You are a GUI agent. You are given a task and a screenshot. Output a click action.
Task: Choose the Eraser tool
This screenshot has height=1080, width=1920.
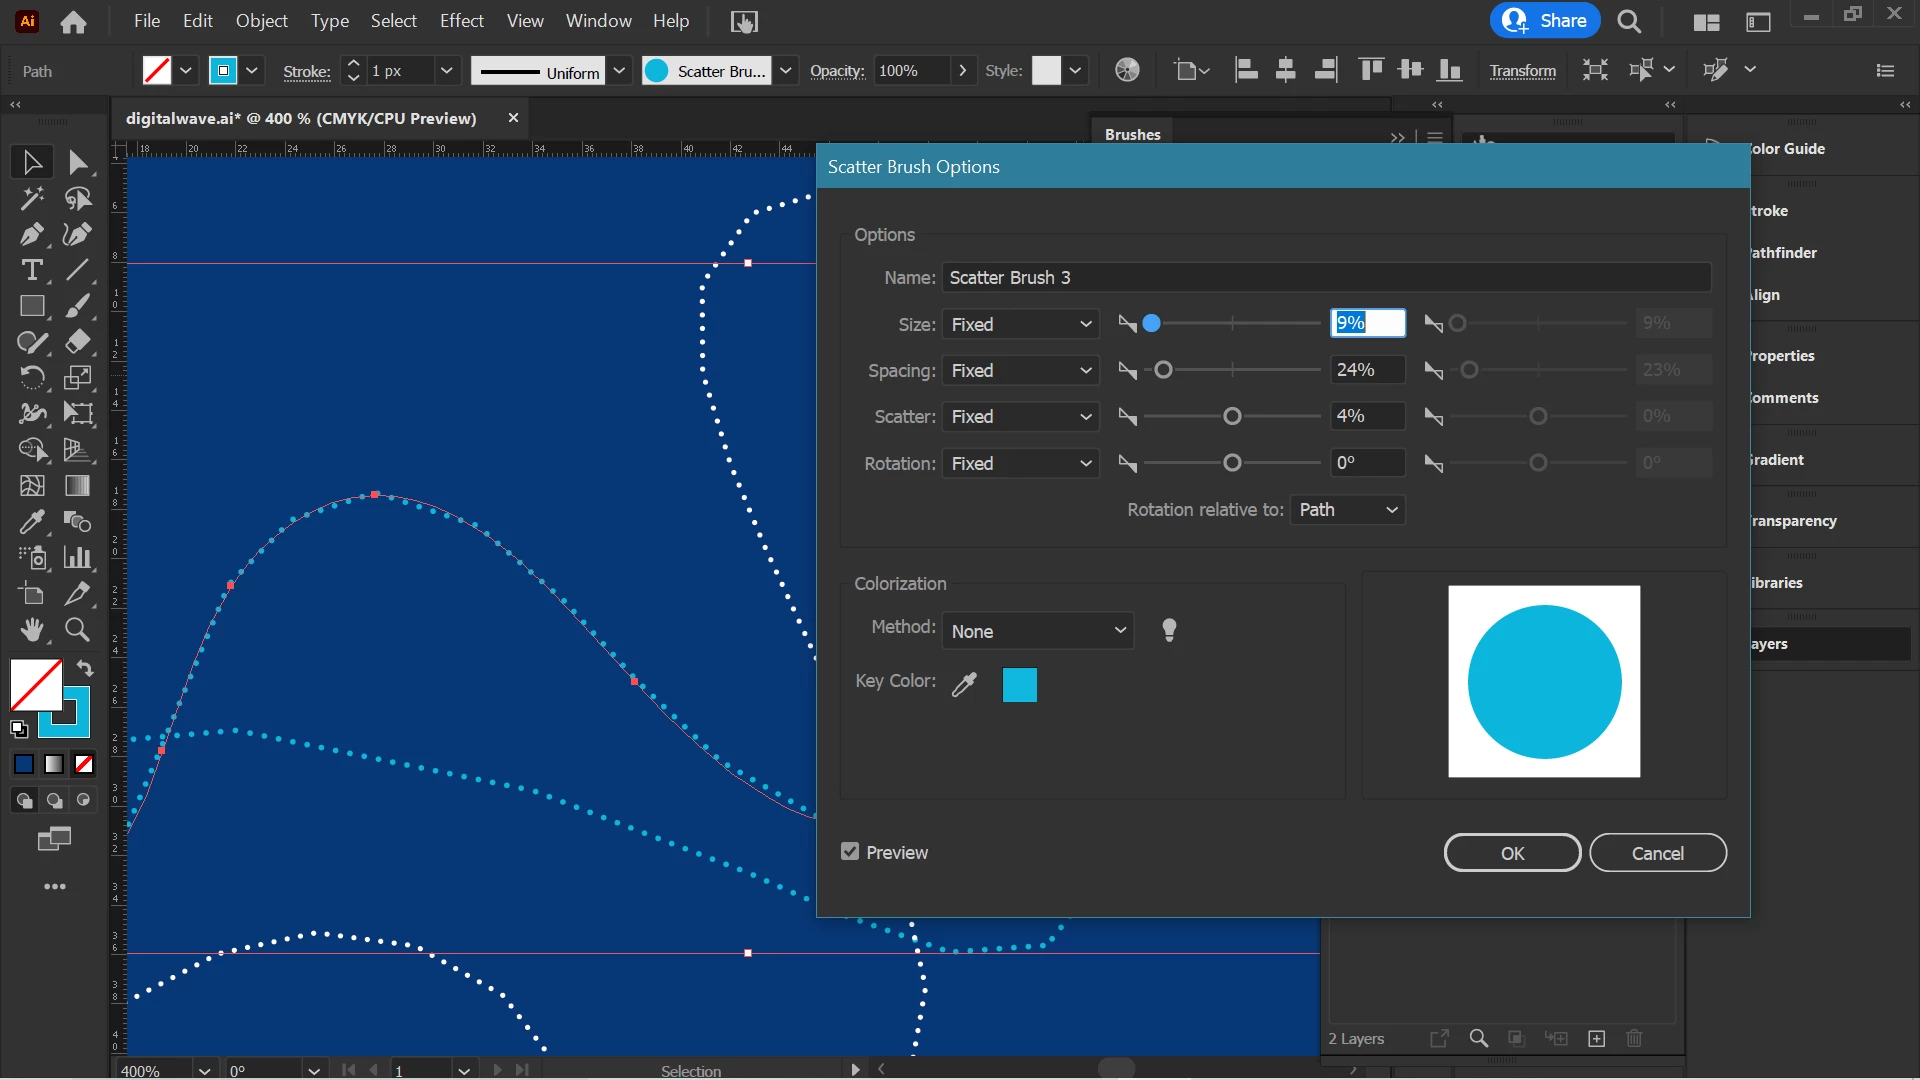coord(78,342)
